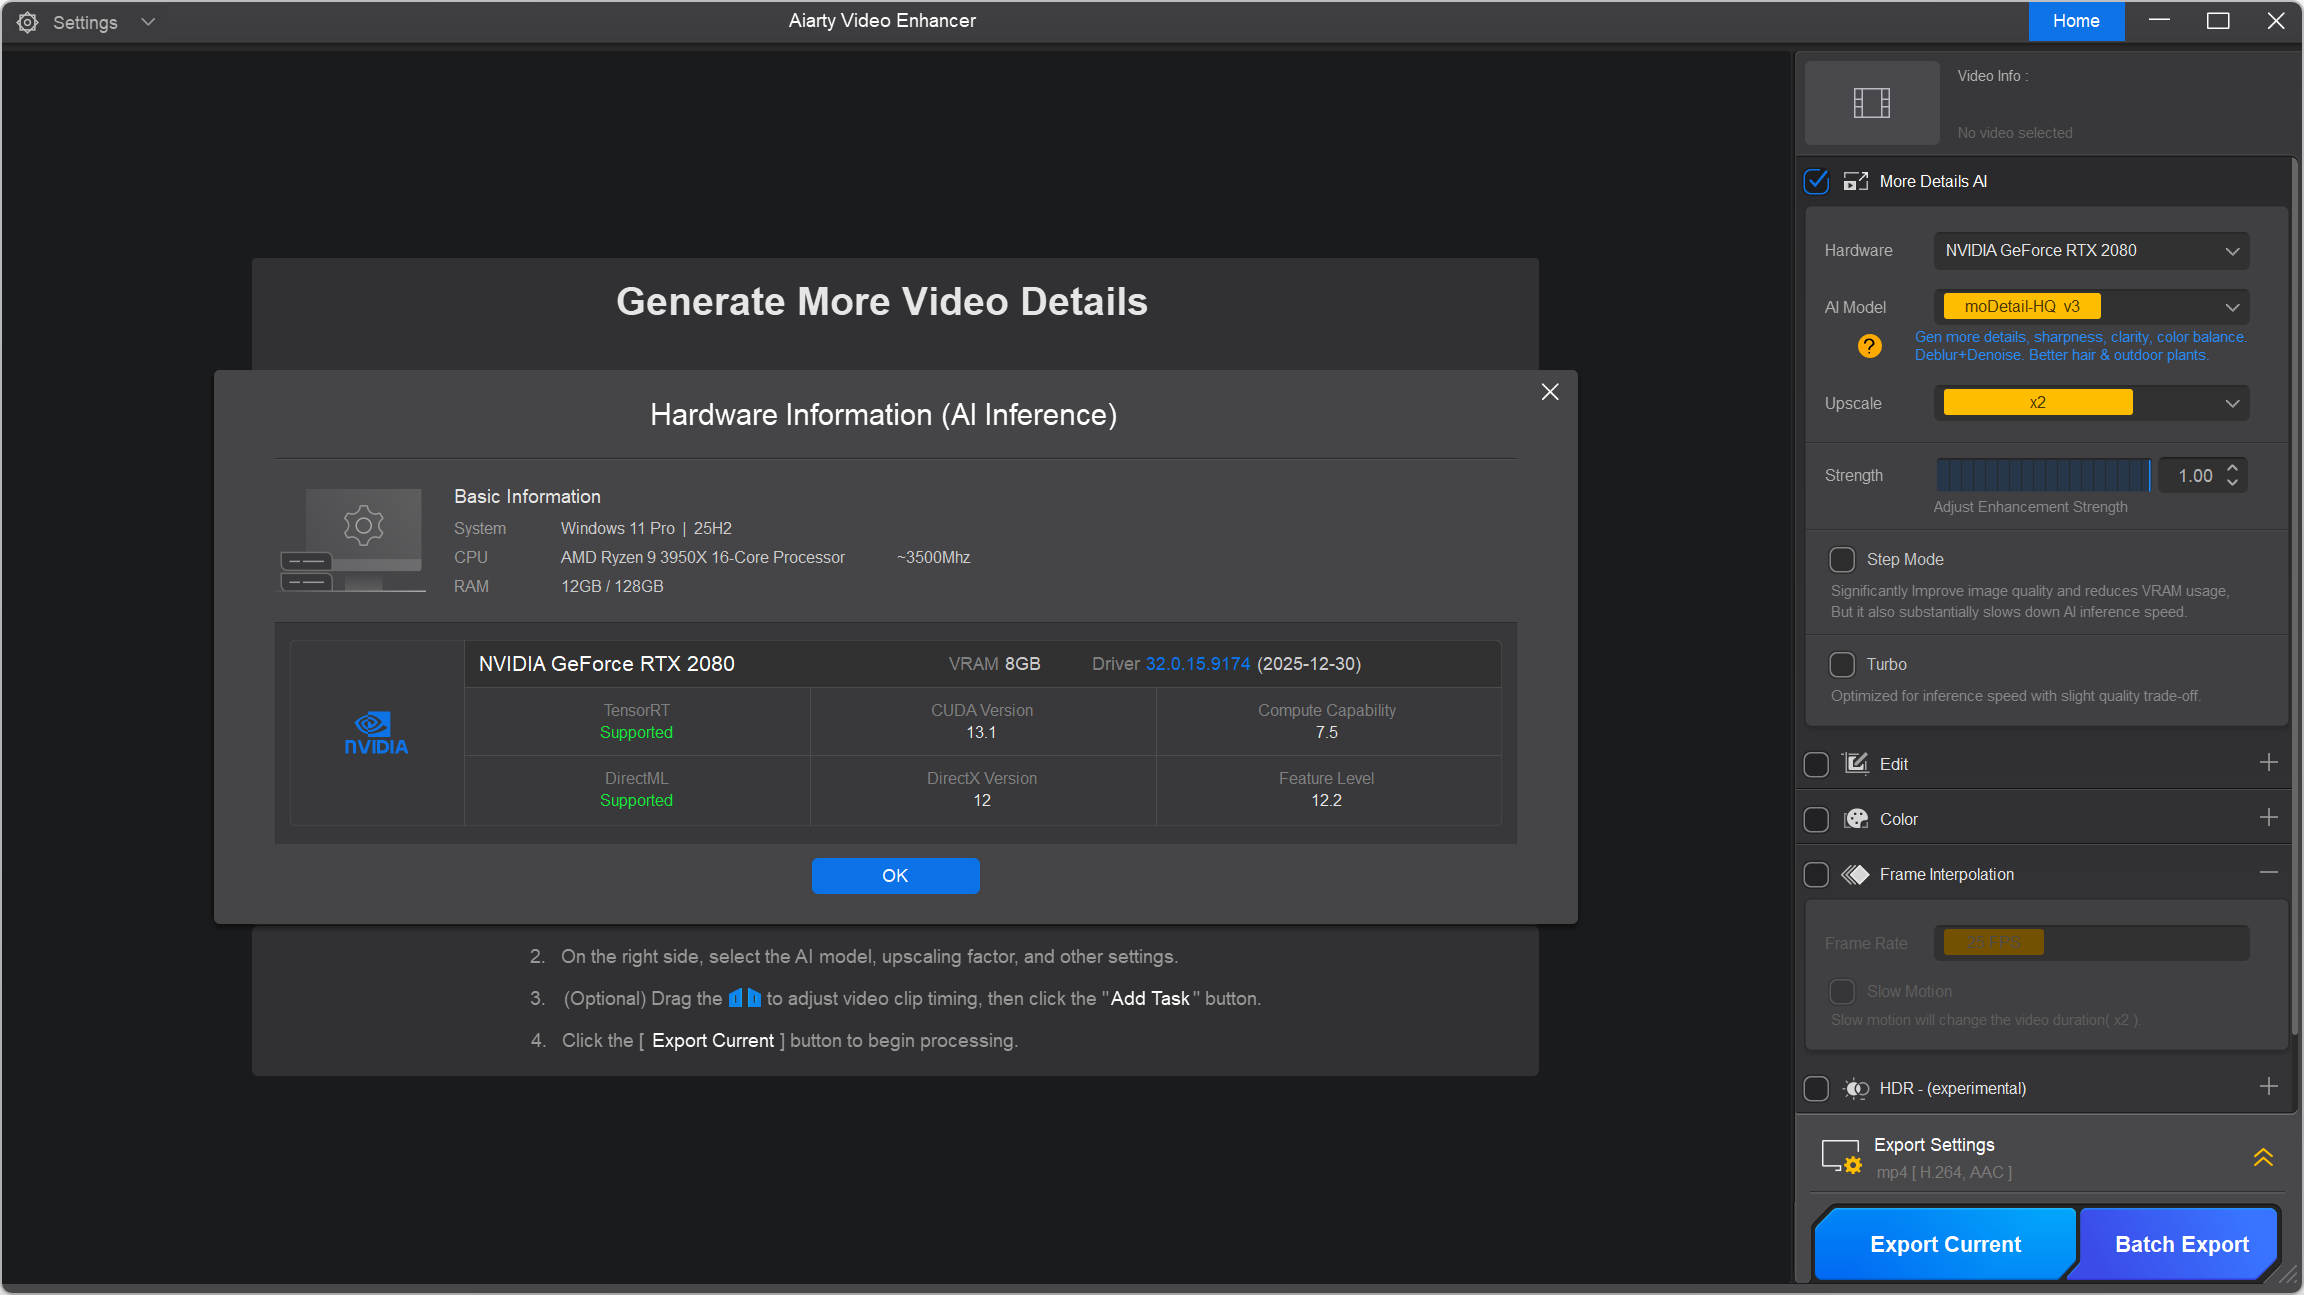This screenshot has width=2304, height=1295.
Task: Click the Strength slider bar
Action: [x=2042, y=475]
